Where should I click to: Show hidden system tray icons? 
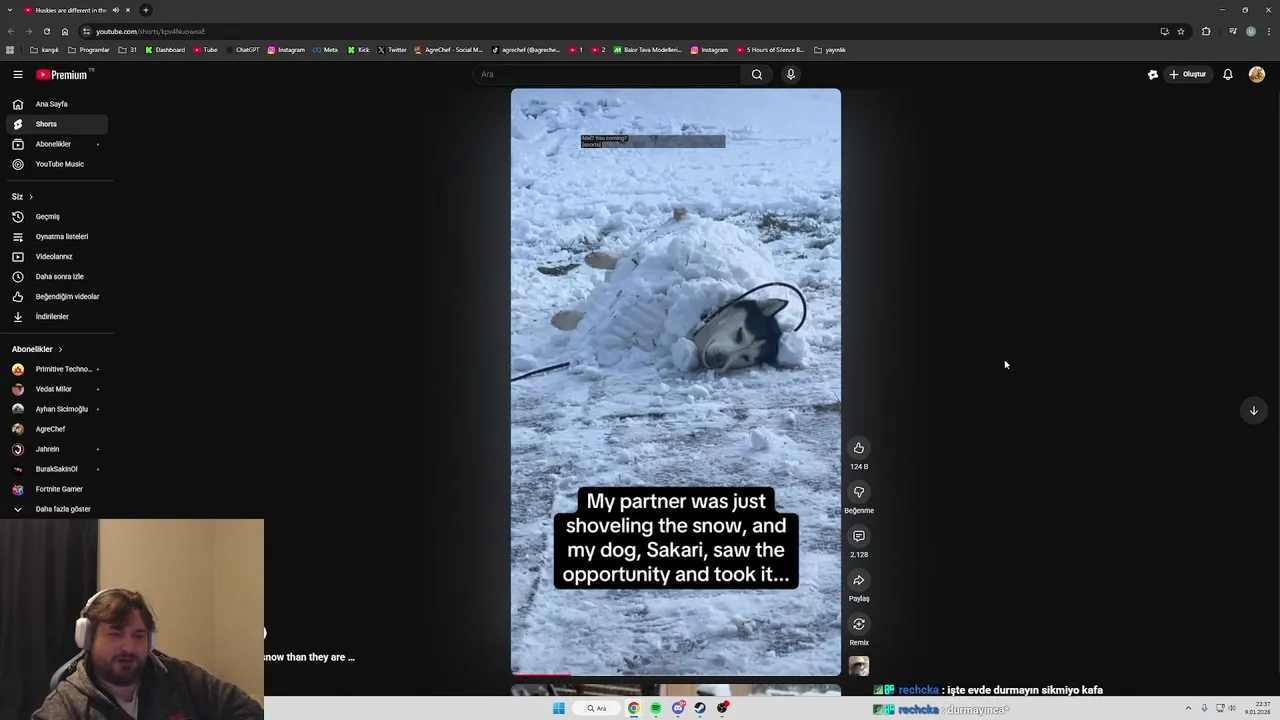click(x=1188, y=708)
